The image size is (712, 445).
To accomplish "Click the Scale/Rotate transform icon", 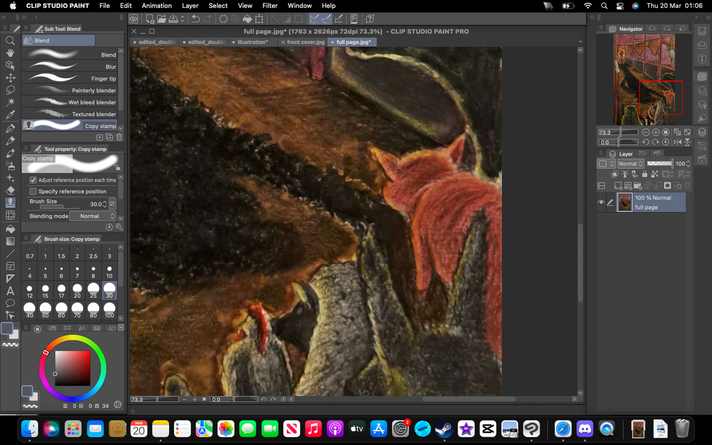I will 259,19.
